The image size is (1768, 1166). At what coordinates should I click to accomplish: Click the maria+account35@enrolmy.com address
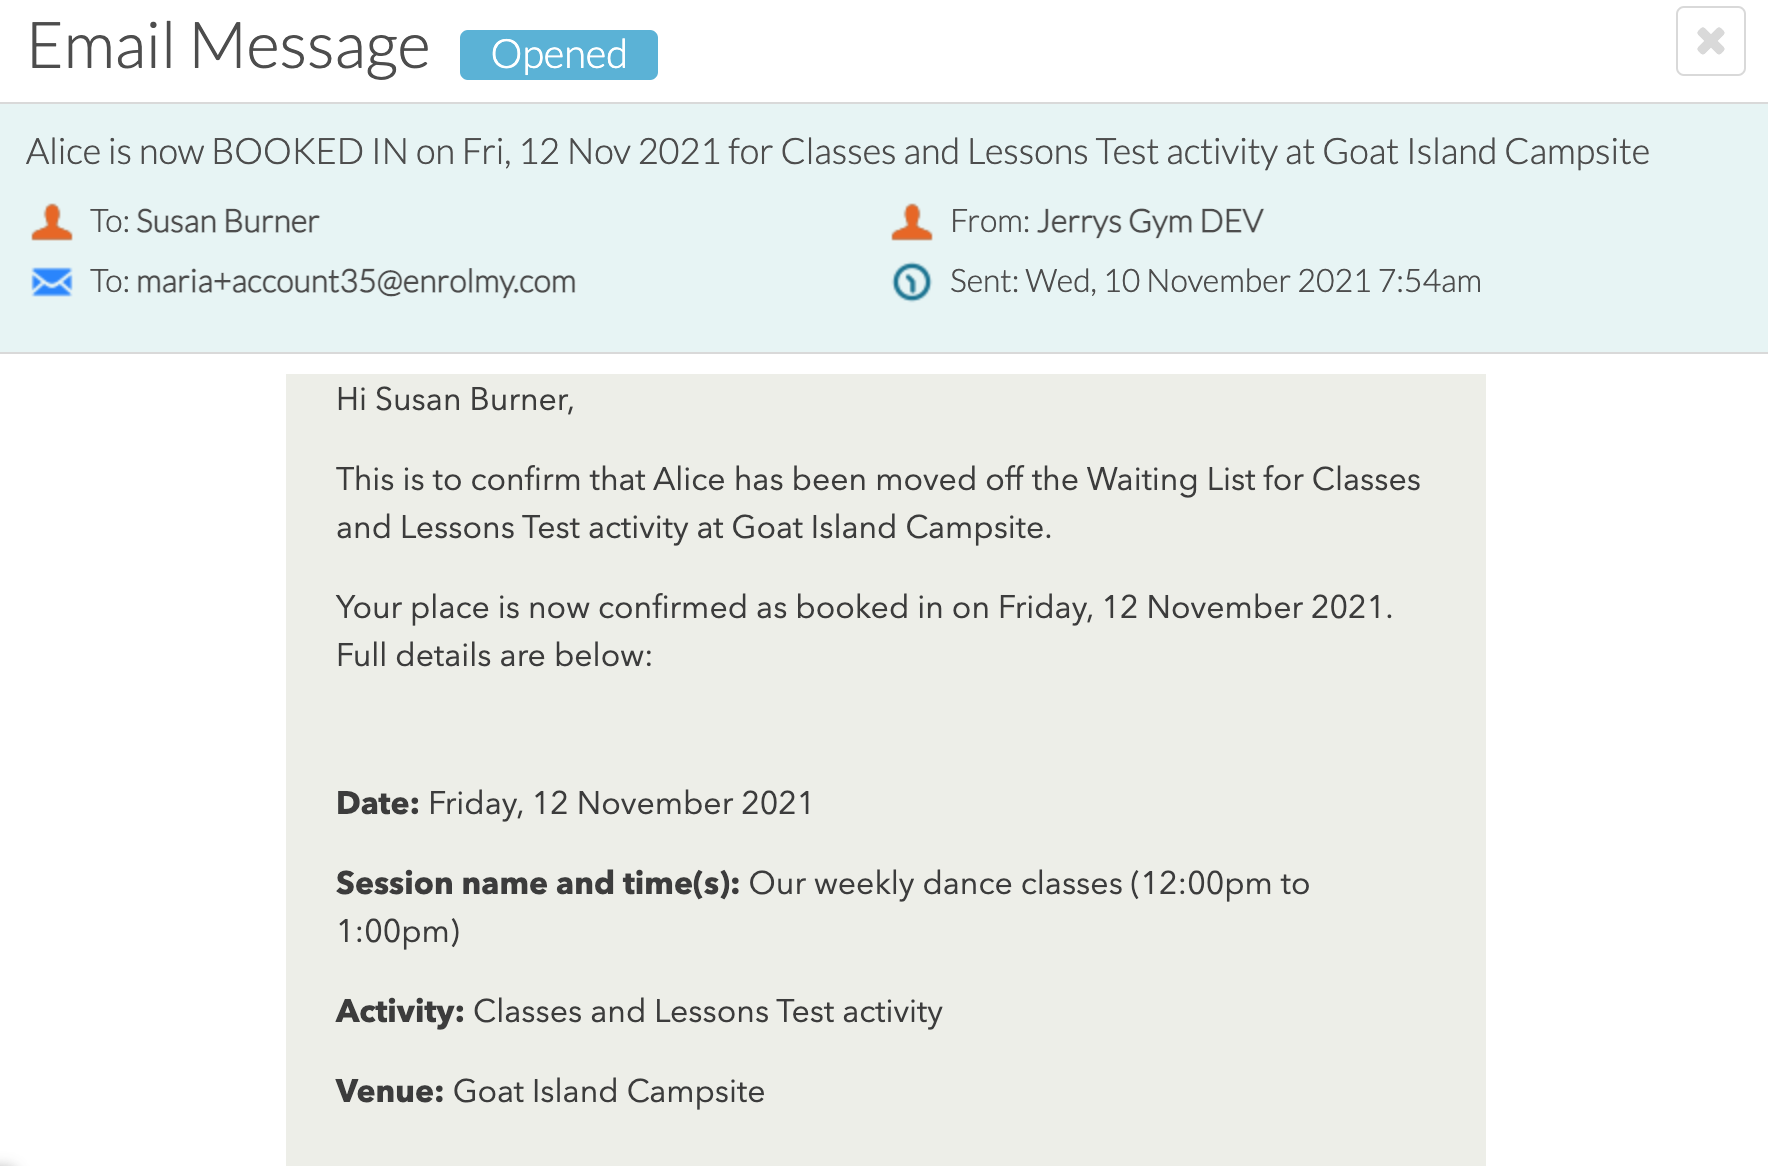pyautogui.click(x=356, y=281)
